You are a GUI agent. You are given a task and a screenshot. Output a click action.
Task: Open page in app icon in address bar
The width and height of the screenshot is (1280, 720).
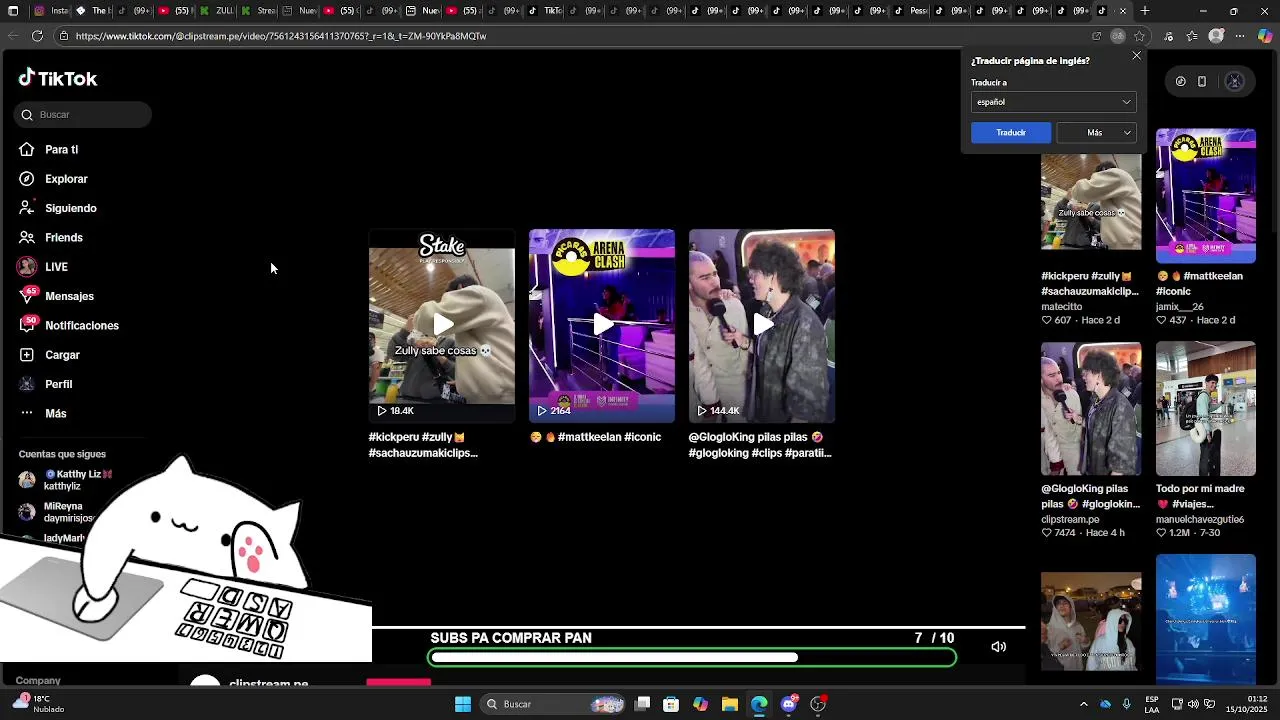tap(1097, 36)
